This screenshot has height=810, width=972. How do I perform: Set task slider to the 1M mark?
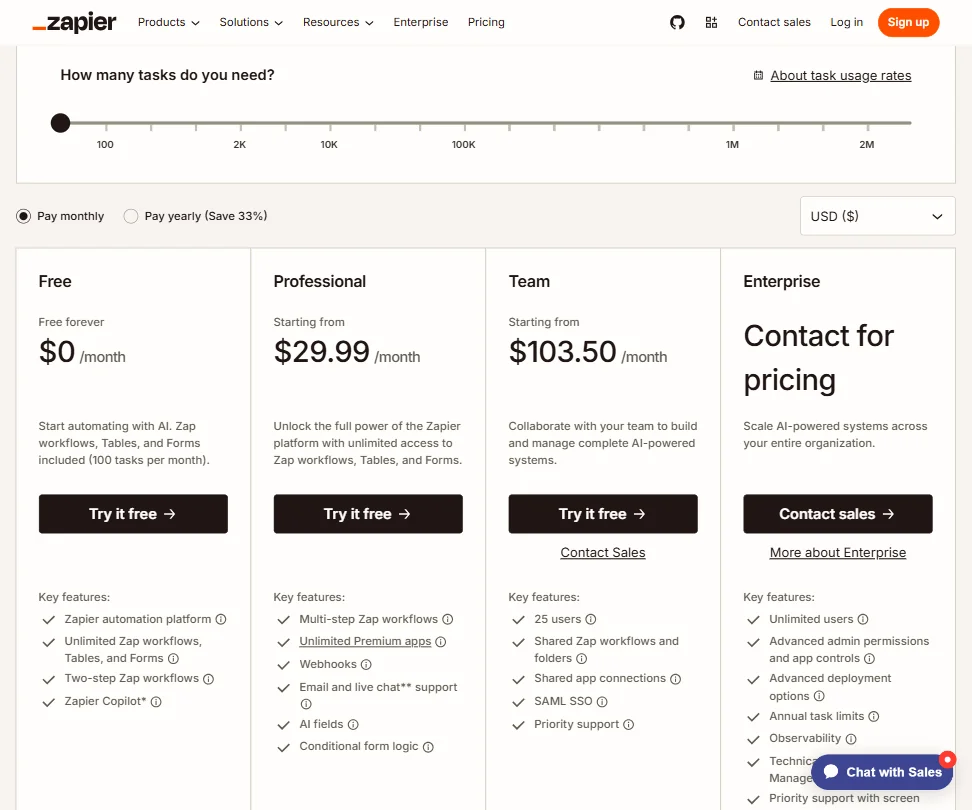pos(733,123)
